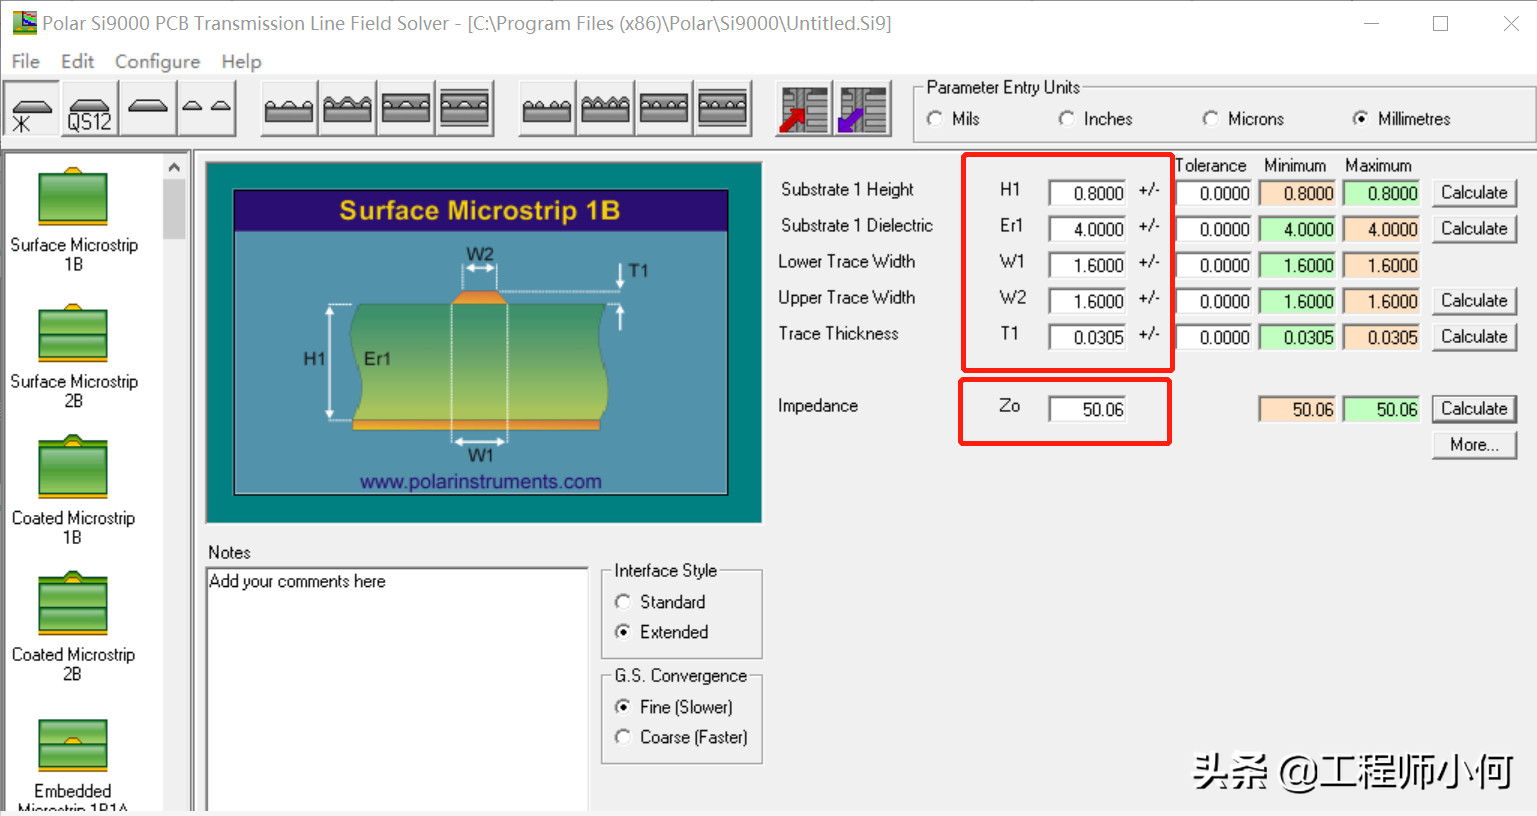
Task: Select Microns as entry units
Action: click(x=1244, y=119)
